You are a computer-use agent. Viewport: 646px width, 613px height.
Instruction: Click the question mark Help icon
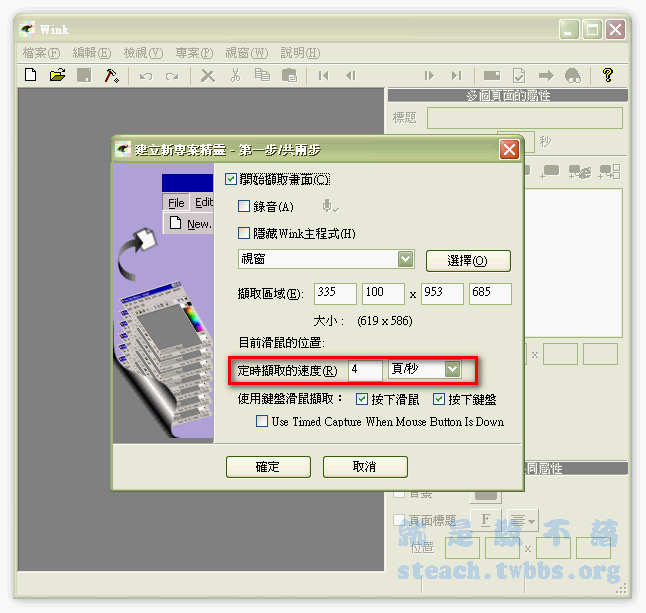(x=608, y=75)
